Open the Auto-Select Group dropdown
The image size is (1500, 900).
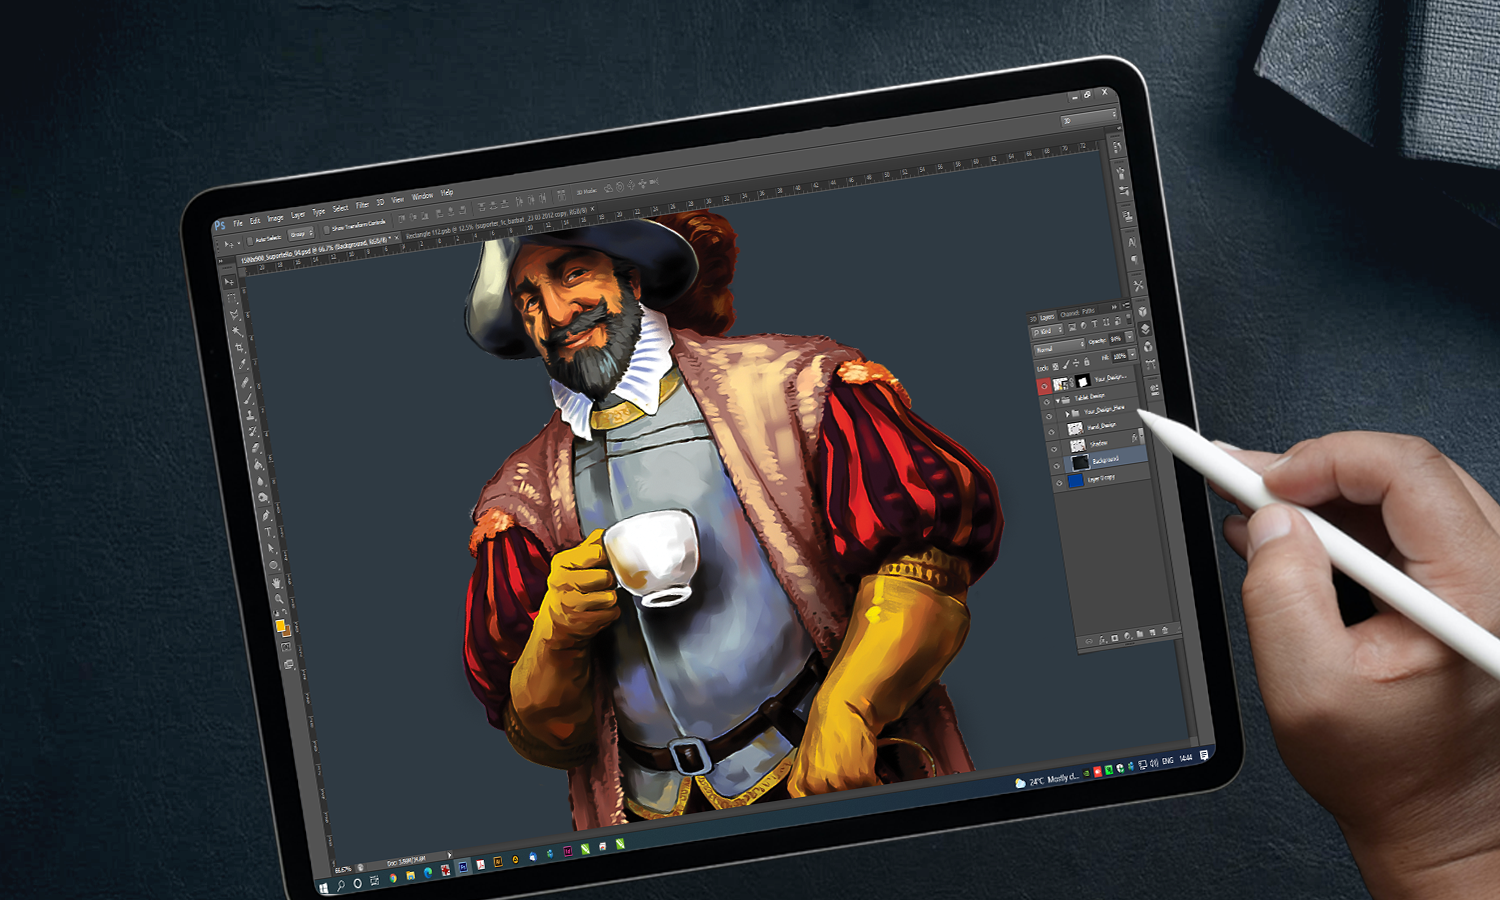[x=301, y=234]
